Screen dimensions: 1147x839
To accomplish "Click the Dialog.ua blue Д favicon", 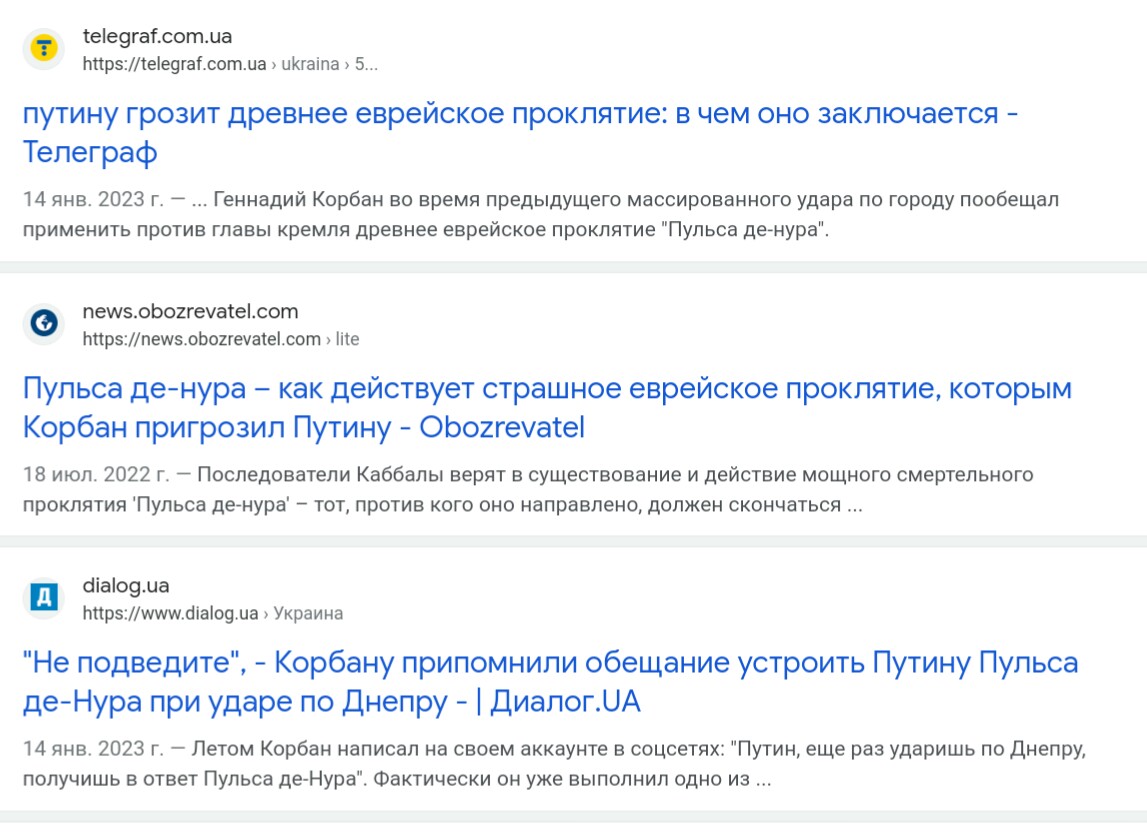I will 44,597.
